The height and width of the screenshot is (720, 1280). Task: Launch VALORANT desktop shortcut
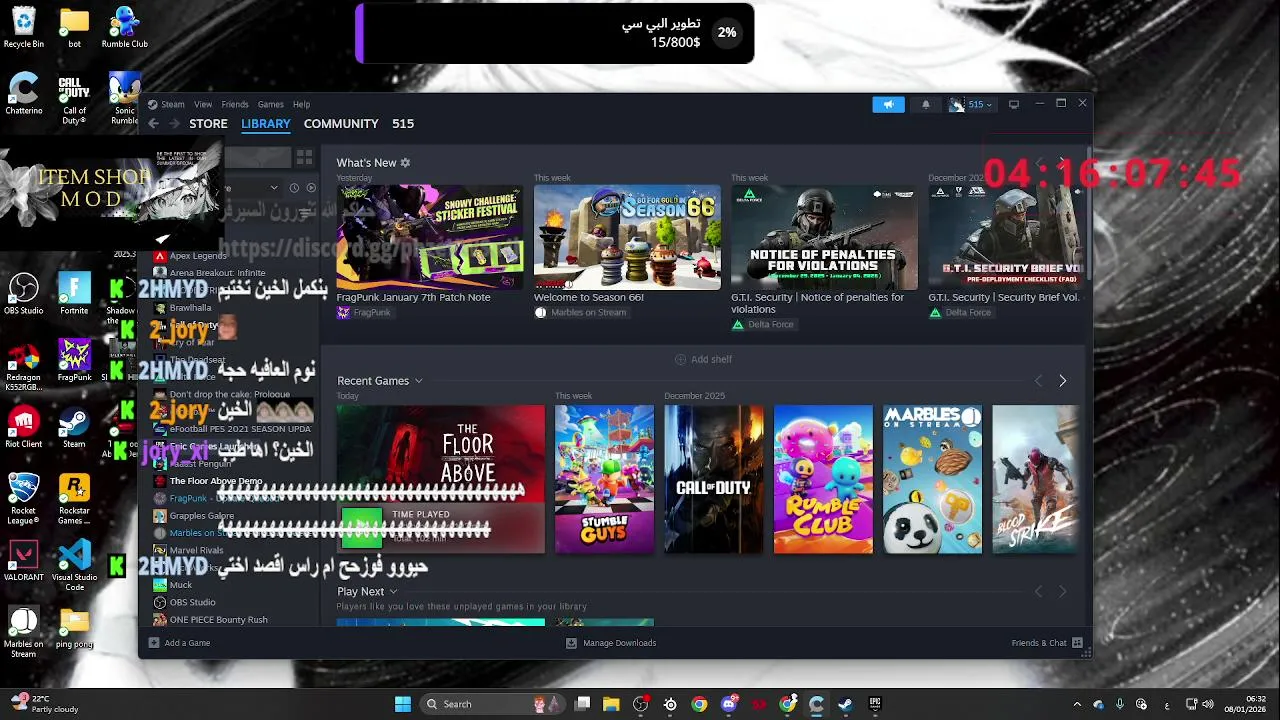pyautogui.click(x=24, y=562)
